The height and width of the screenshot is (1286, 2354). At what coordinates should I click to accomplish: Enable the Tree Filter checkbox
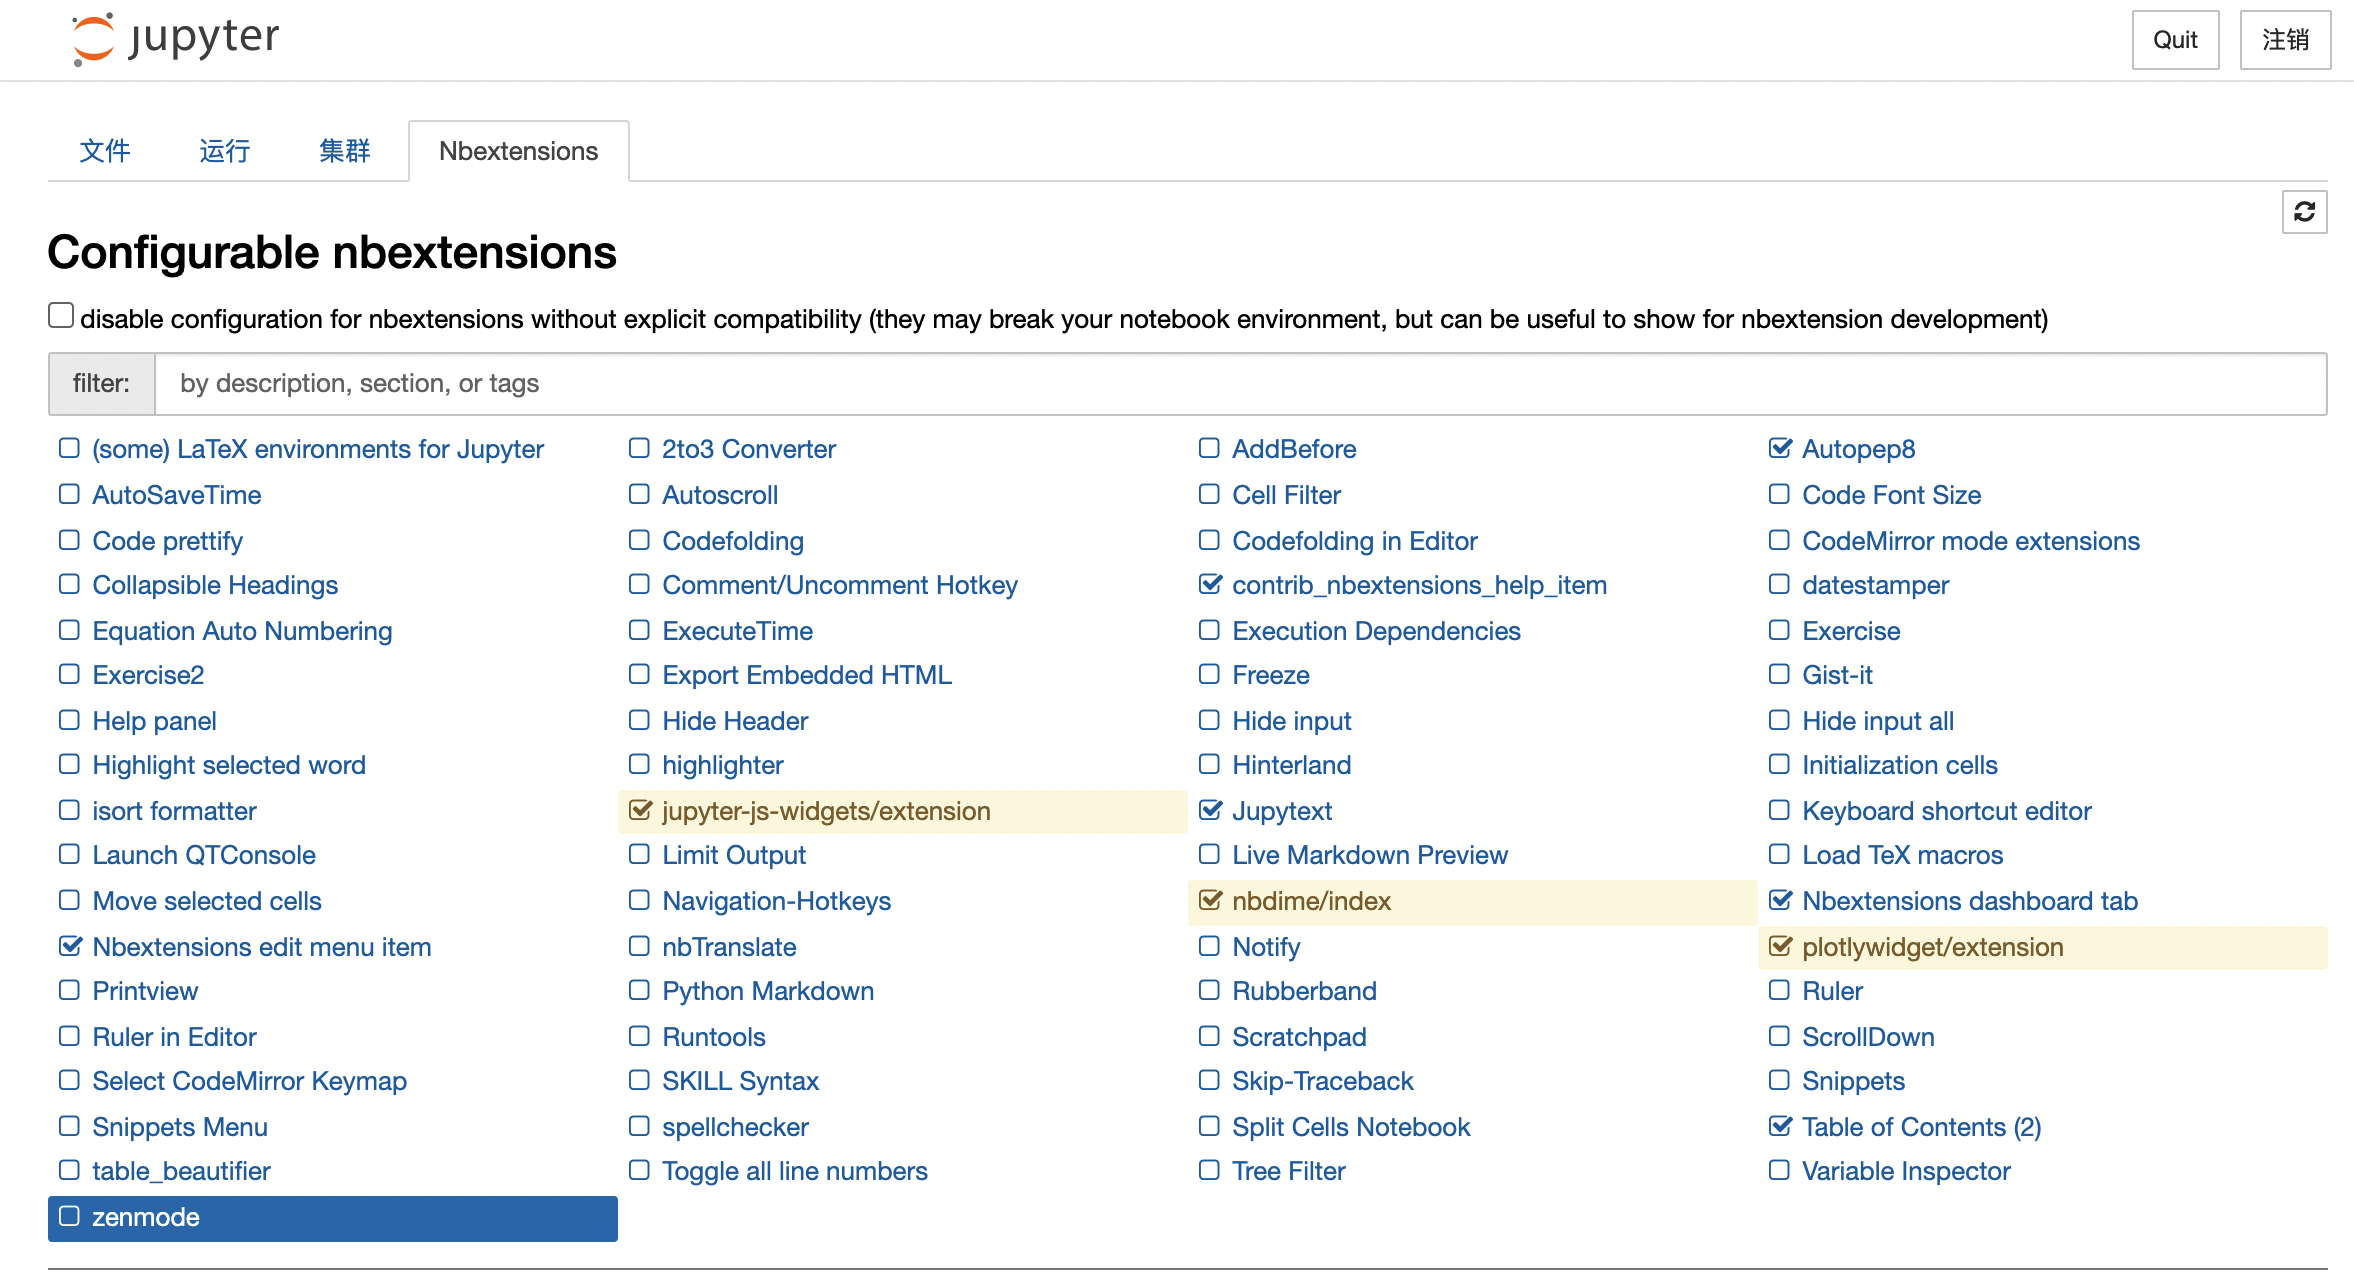click(1209, 1170)
